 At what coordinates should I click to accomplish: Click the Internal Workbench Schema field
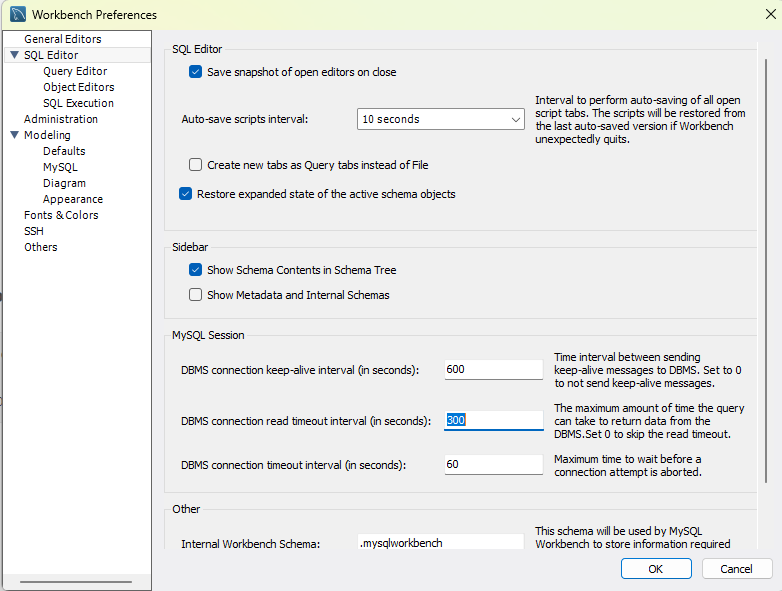pos(441,542)
